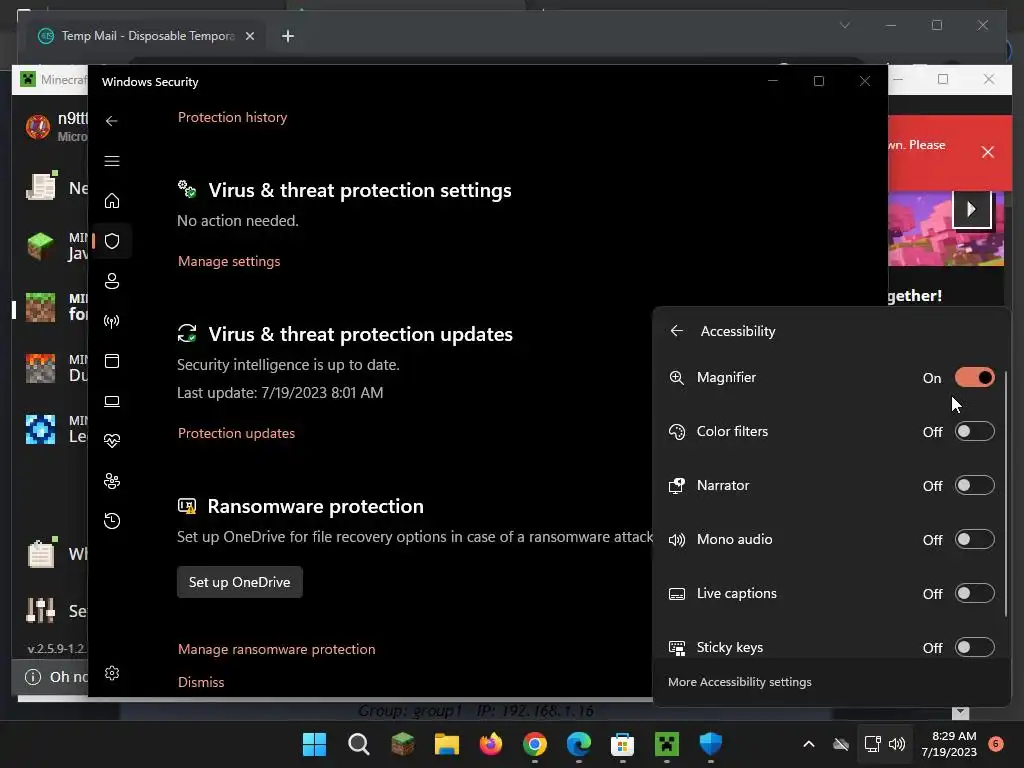Viewport: 1024px width, 768px height.
Task: Open Device performance & health heart icon
Action: 112,441
